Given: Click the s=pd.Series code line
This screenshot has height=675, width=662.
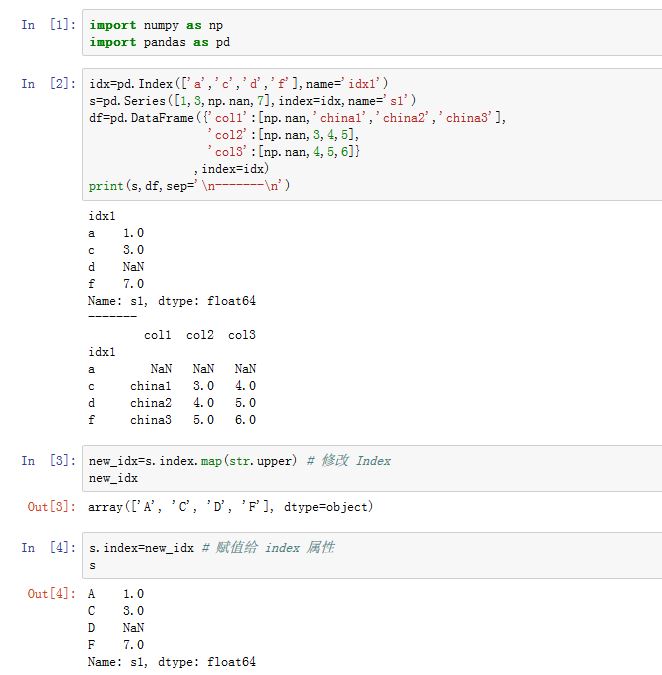Looking at the screenshot, I should coord(252,100).
